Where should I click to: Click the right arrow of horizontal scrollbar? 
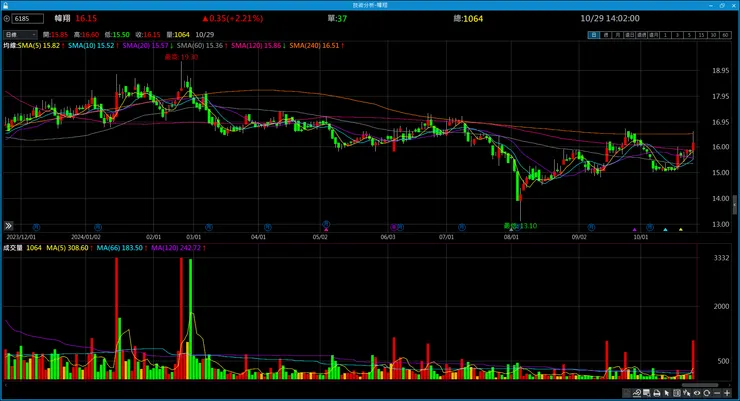729,385
